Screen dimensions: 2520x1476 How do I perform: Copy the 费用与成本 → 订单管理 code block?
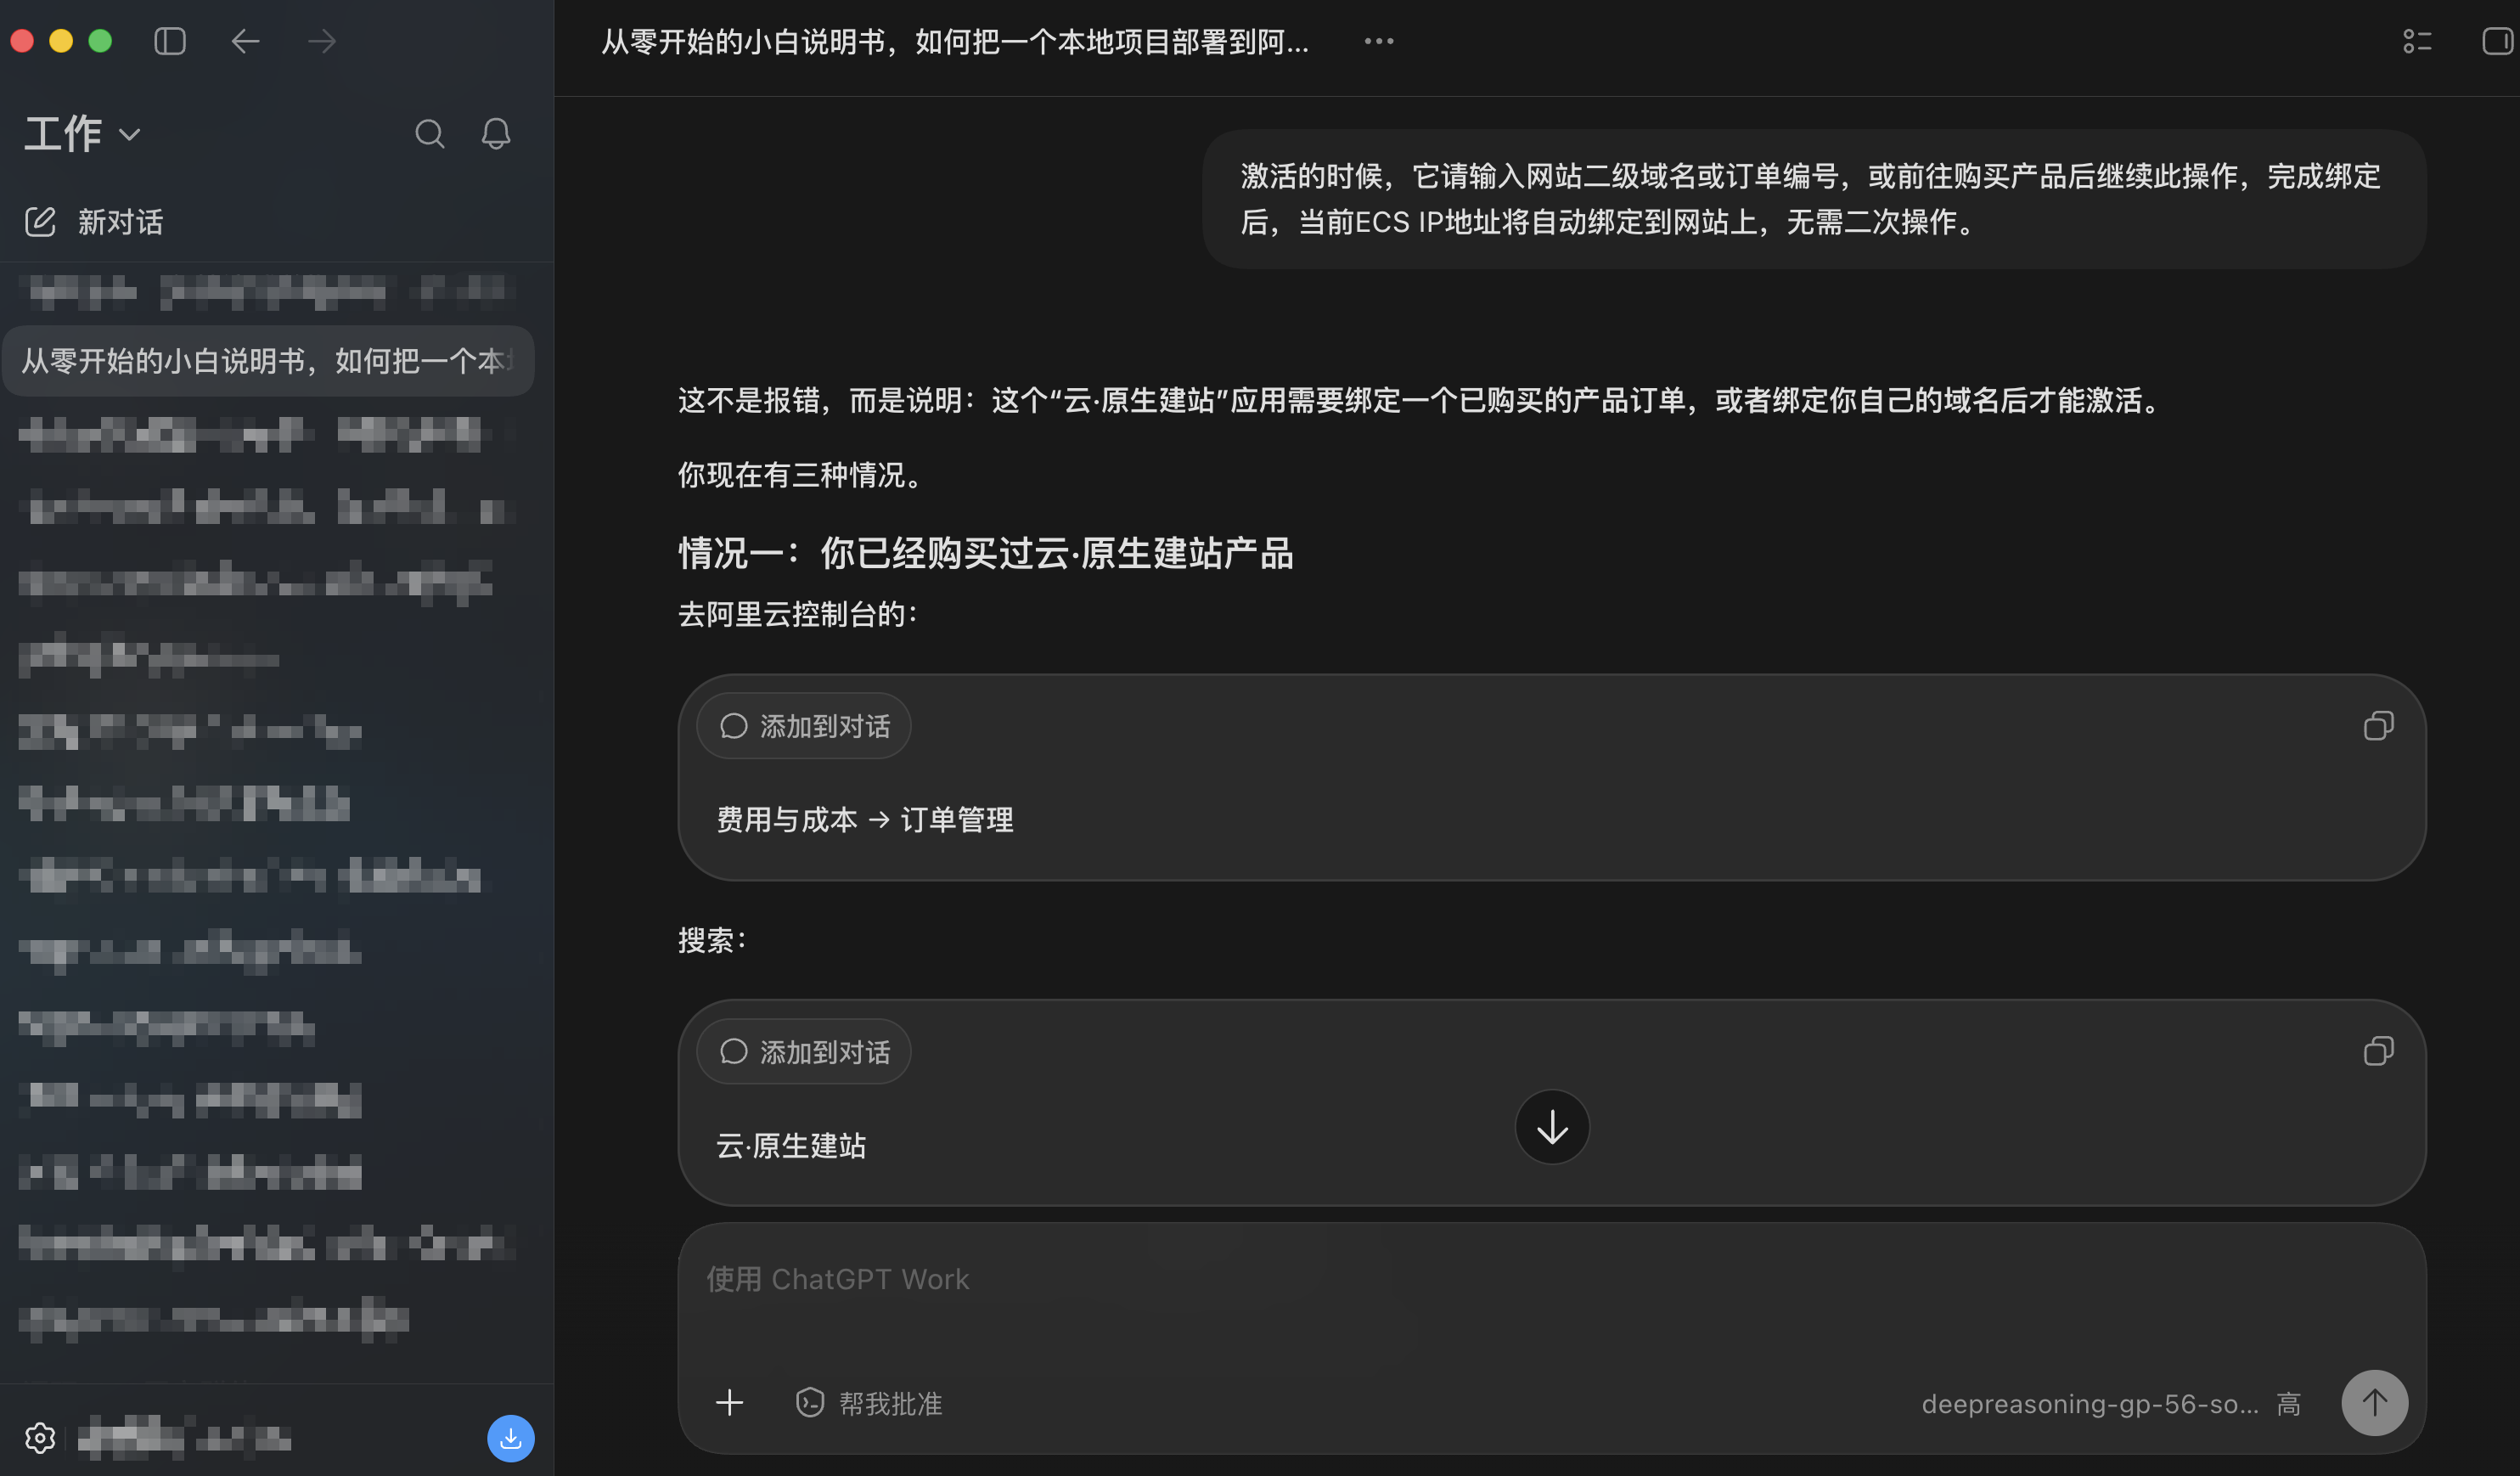(2378, 726)
